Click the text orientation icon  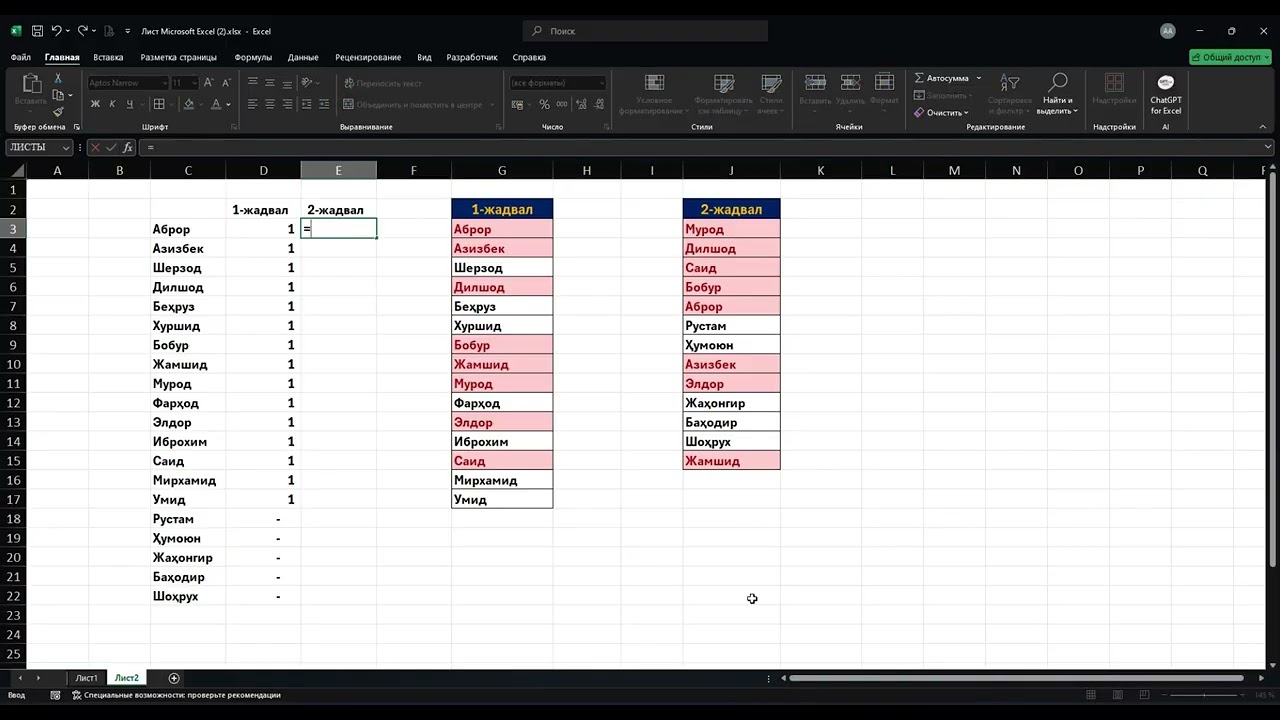[x=308, y=83]
